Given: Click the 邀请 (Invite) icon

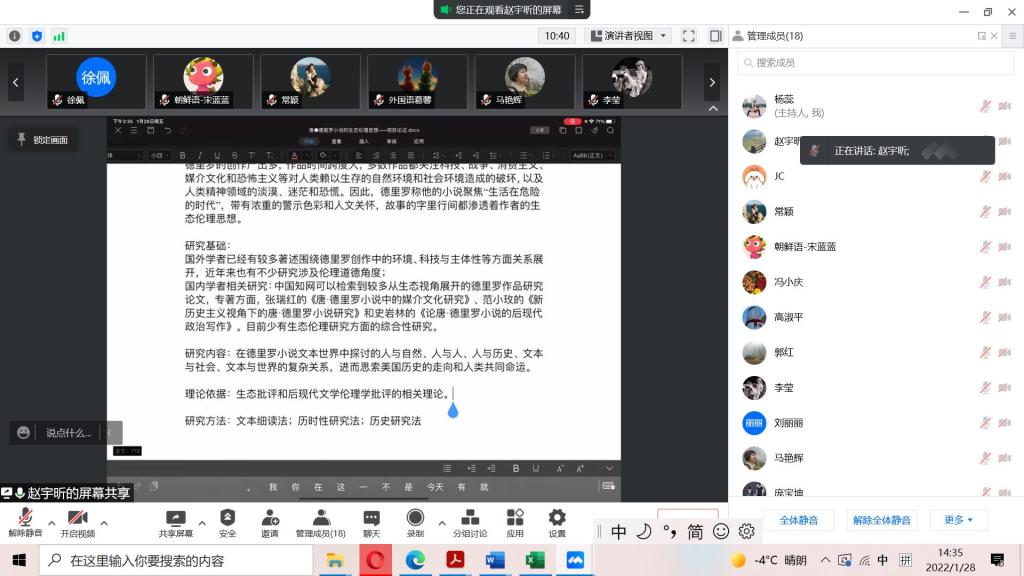Looking at the screenshot, I should [x=270, y=518].
